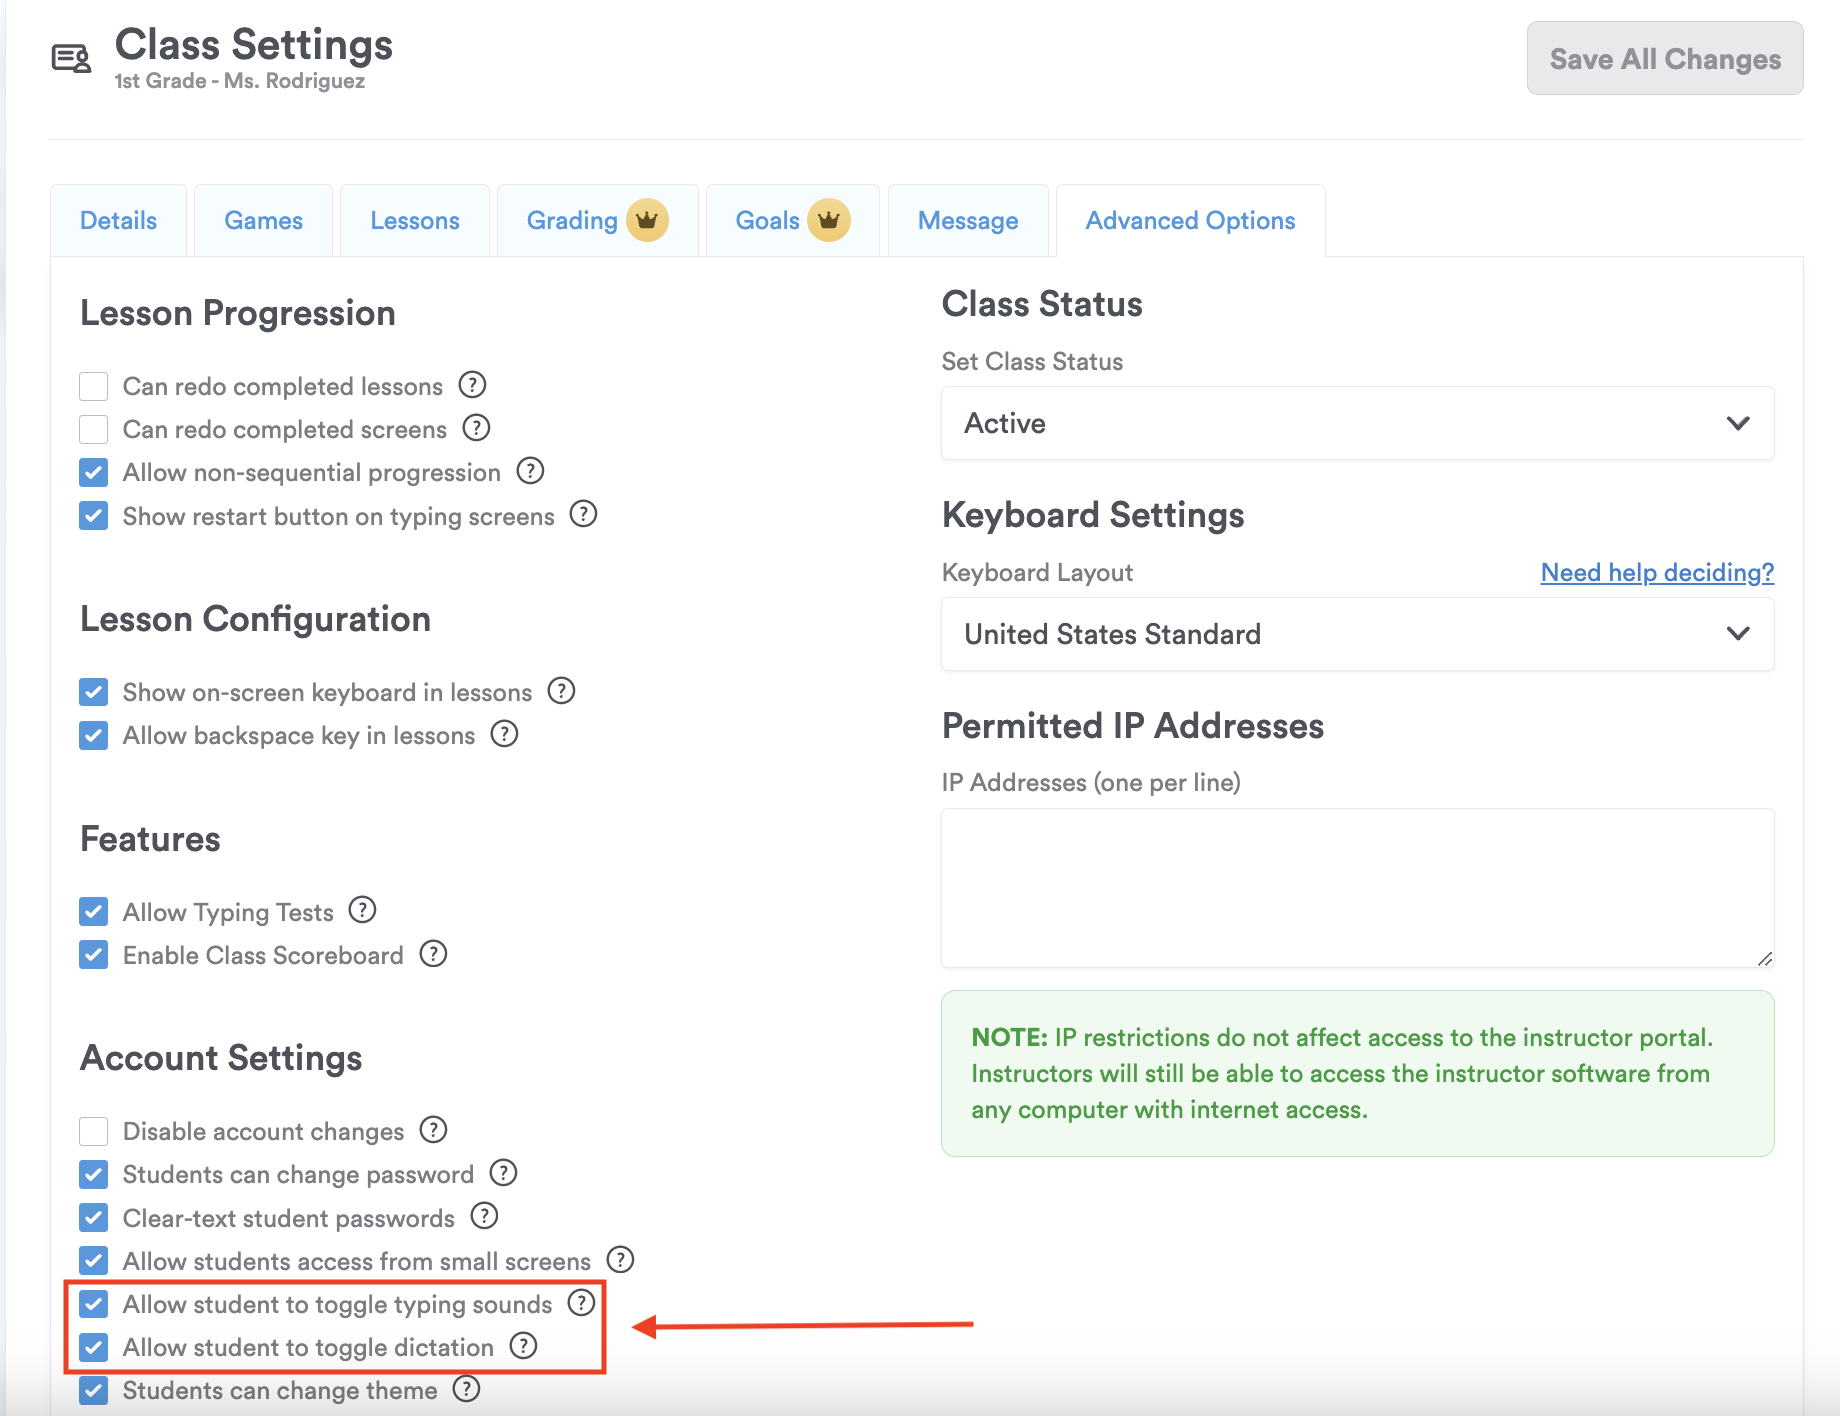
Task: Click help icon next to Allow non-sequential progression
Action: point(530,471)
